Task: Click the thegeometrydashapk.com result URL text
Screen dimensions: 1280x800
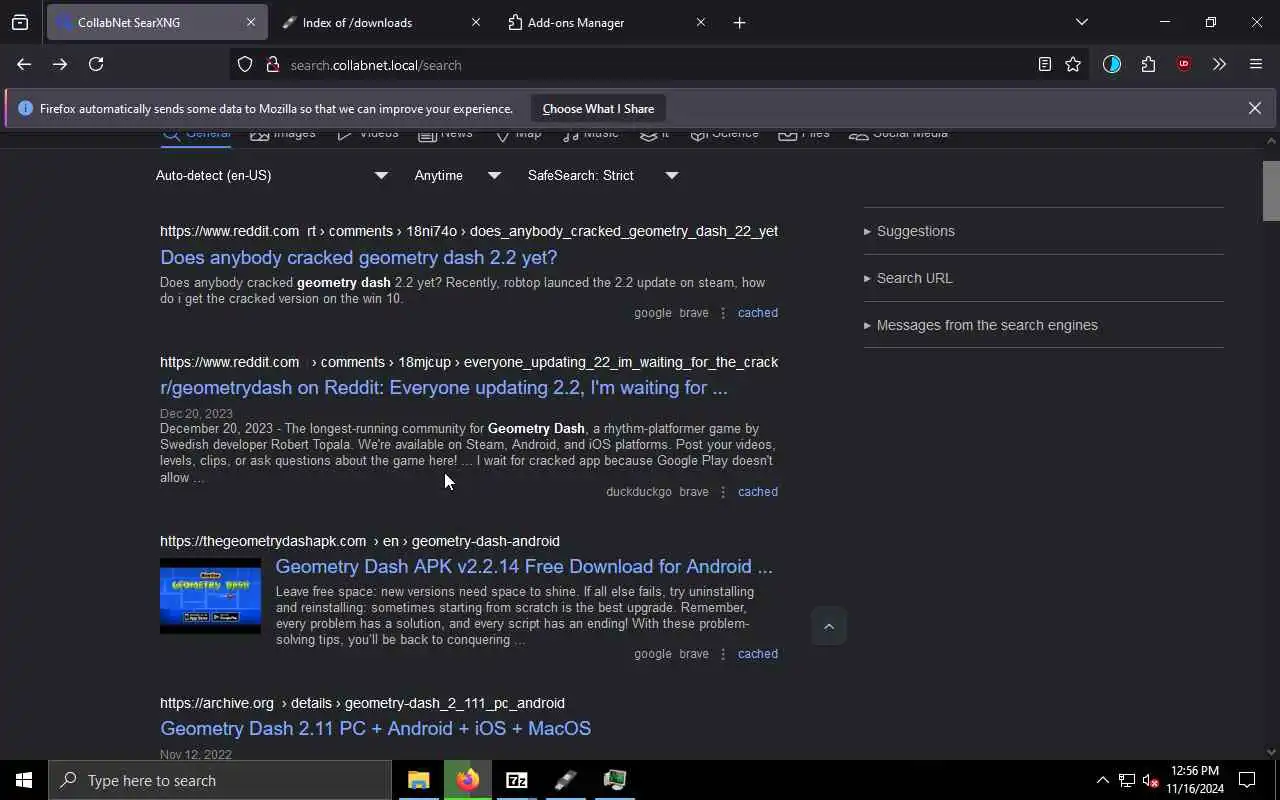Action: [x=360, y=541]
